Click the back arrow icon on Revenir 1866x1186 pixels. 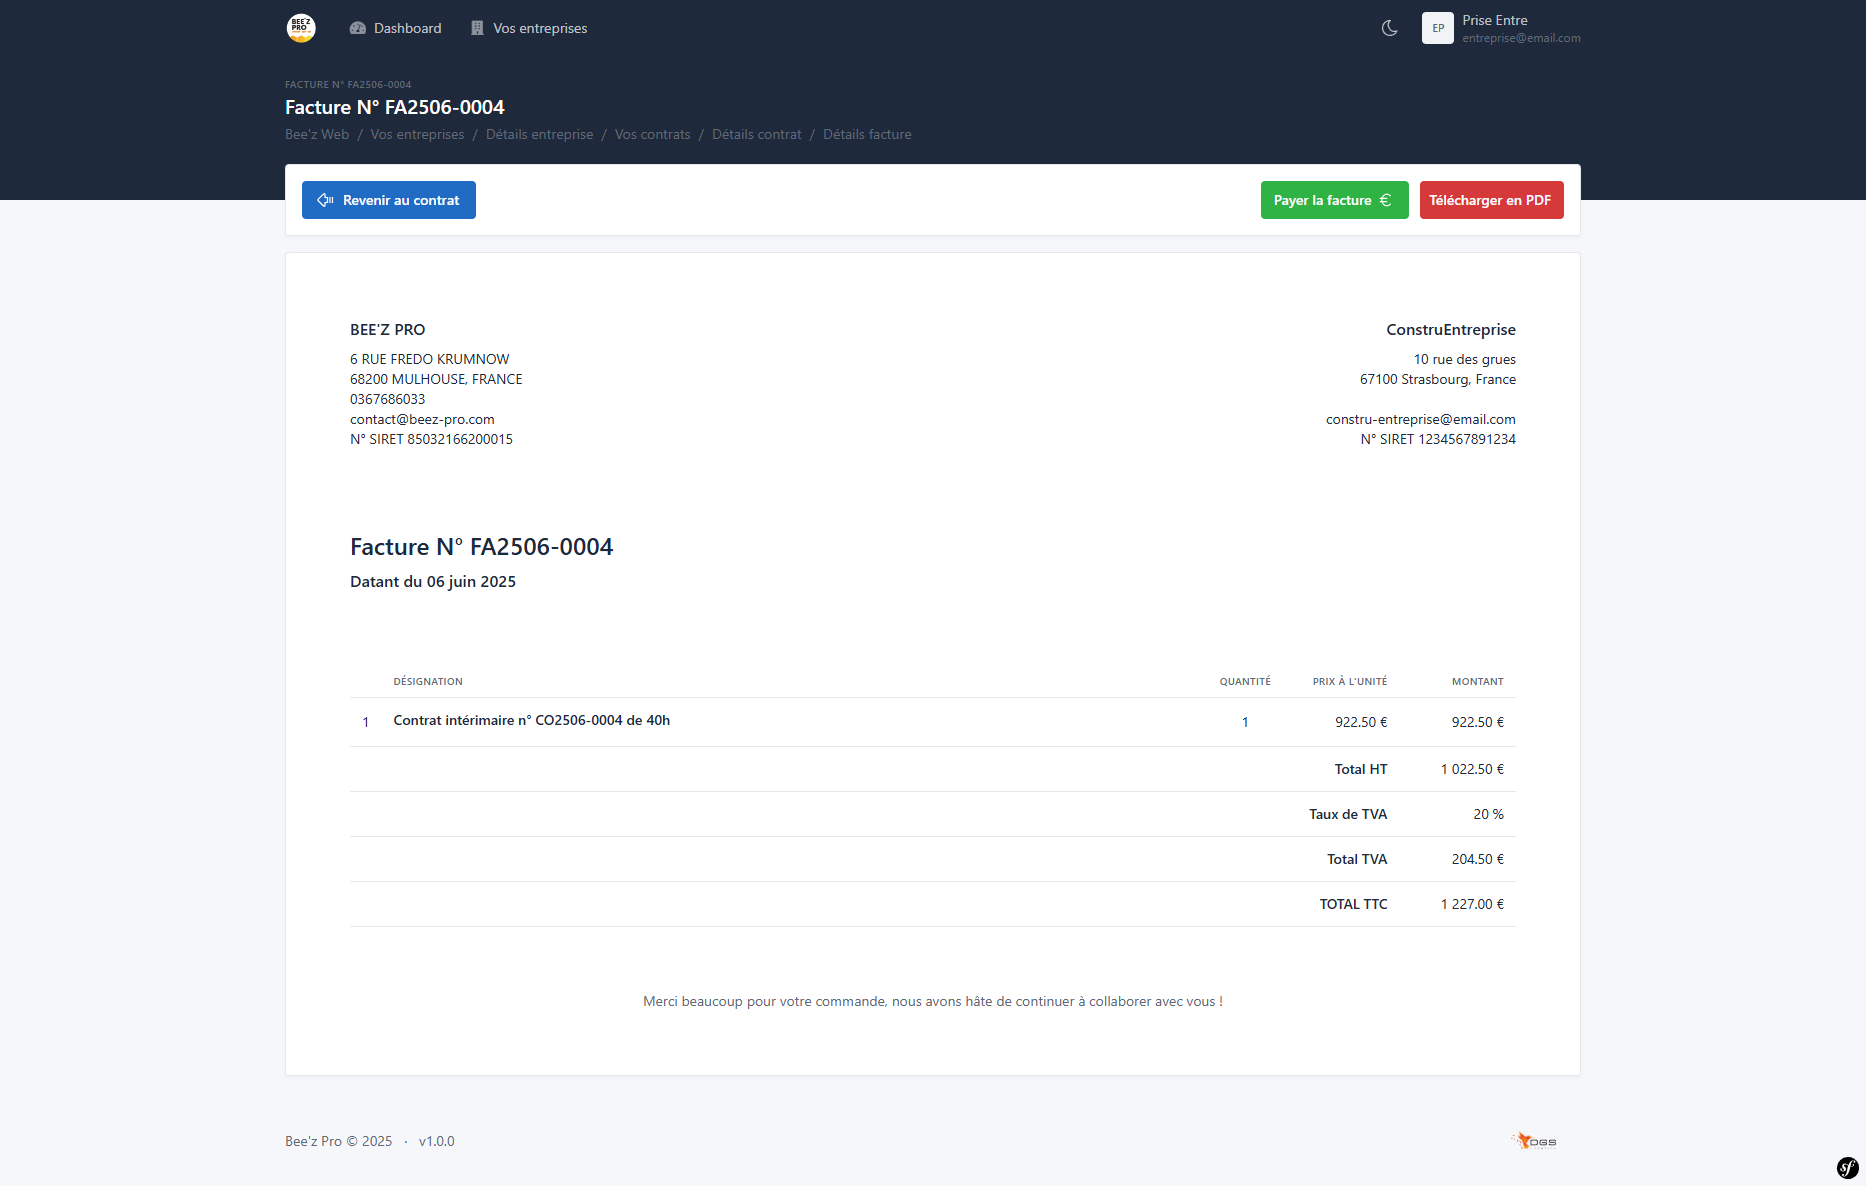click(x=325, y=200)
